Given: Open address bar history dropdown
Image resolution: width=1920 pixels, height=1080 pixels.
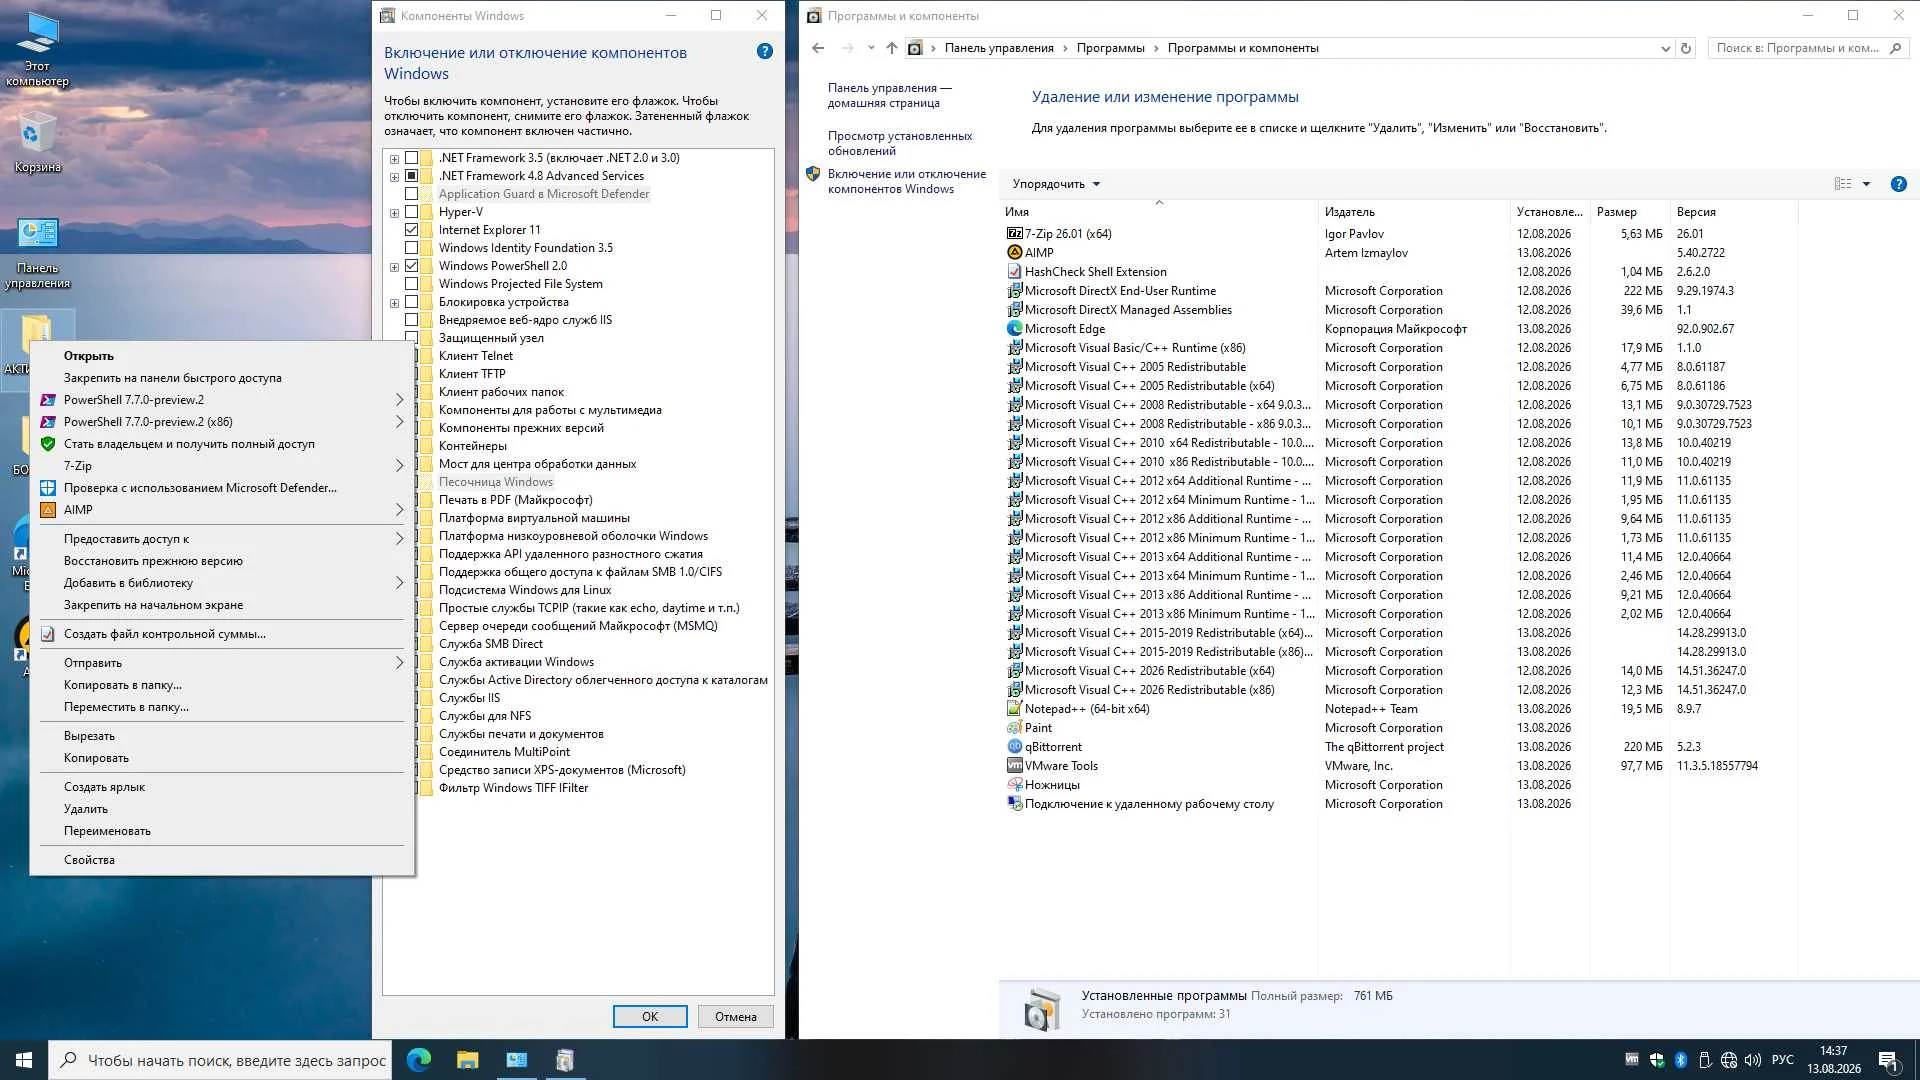Looking at the screenshot, I should (1665, 48).
